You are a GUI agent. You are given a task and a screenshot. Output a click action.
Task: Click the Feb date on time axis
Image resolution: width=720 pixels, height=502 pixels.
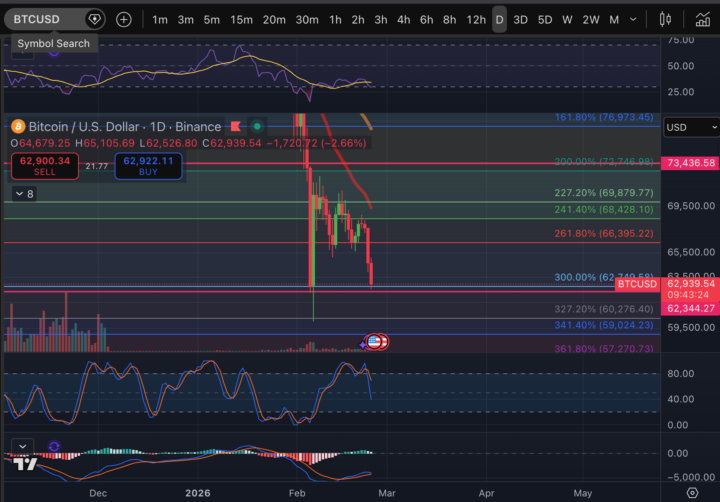[x=297, y=493]
